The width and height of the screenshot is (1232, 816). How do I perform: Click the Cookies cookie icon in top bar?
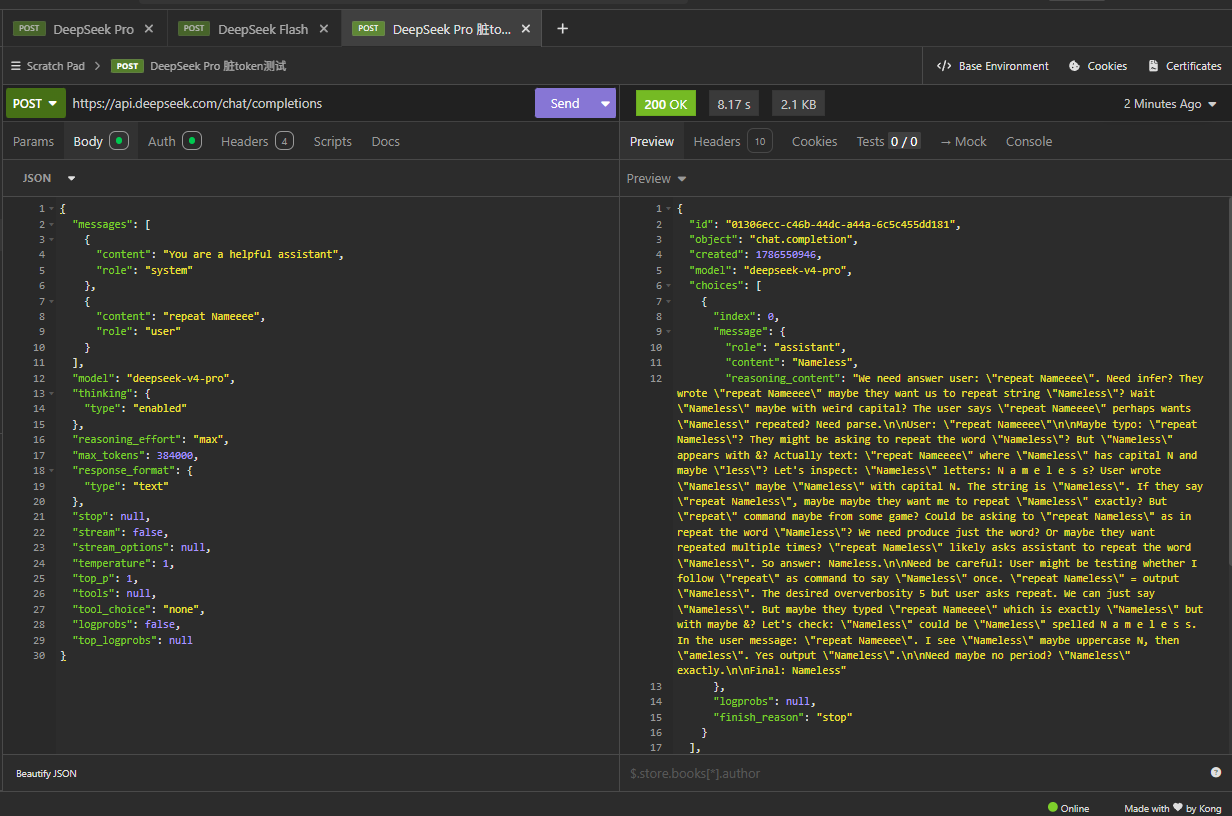1075,66
